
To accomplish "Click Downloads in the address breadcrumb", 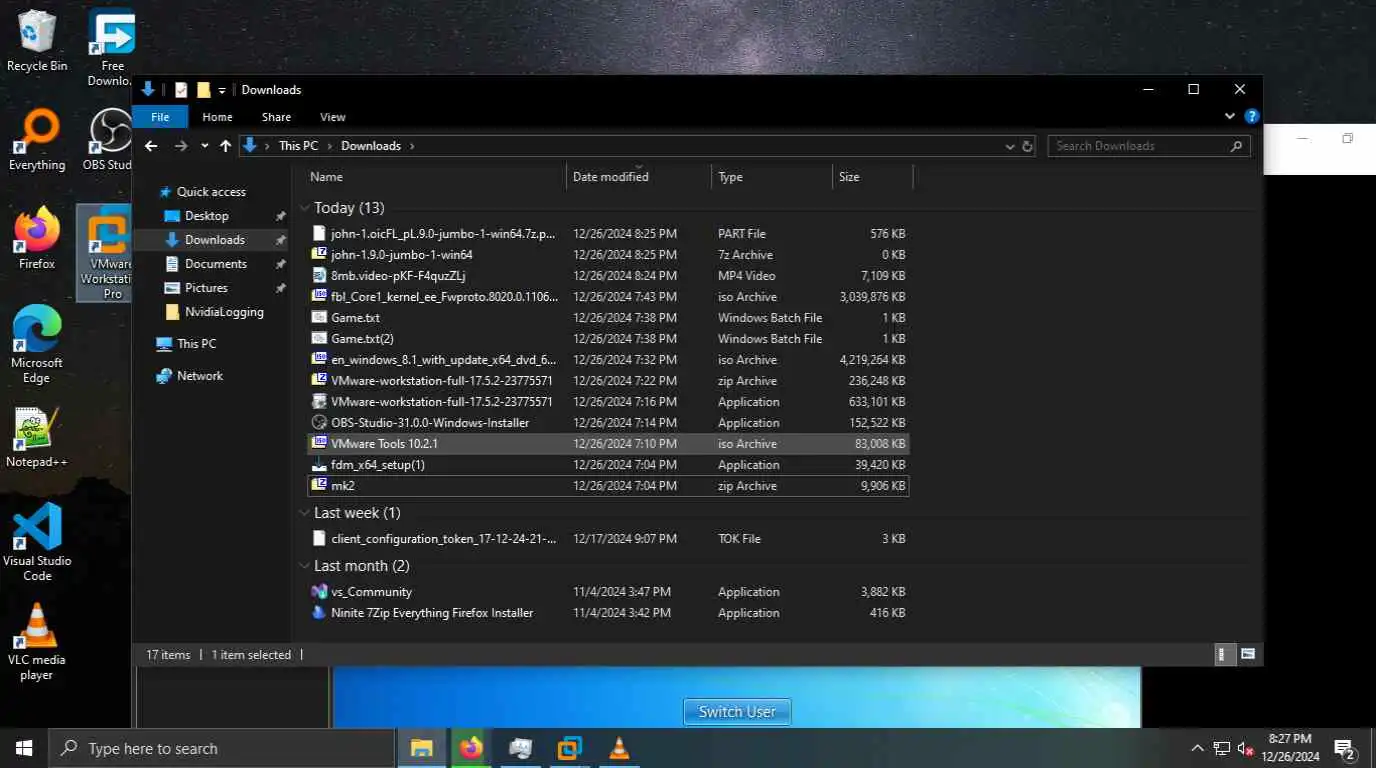I will tap(371, 146).
